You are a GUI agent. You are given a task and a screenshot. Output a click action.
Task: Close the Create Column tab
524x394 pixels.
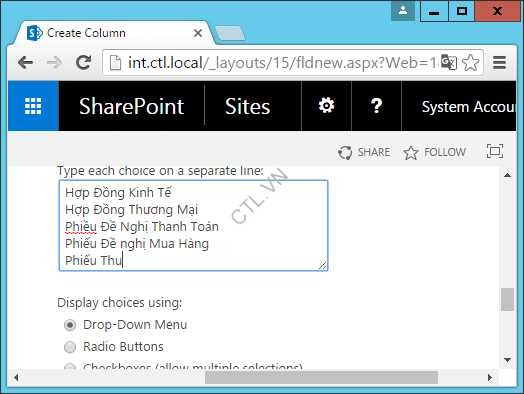(x=198, y=33)
